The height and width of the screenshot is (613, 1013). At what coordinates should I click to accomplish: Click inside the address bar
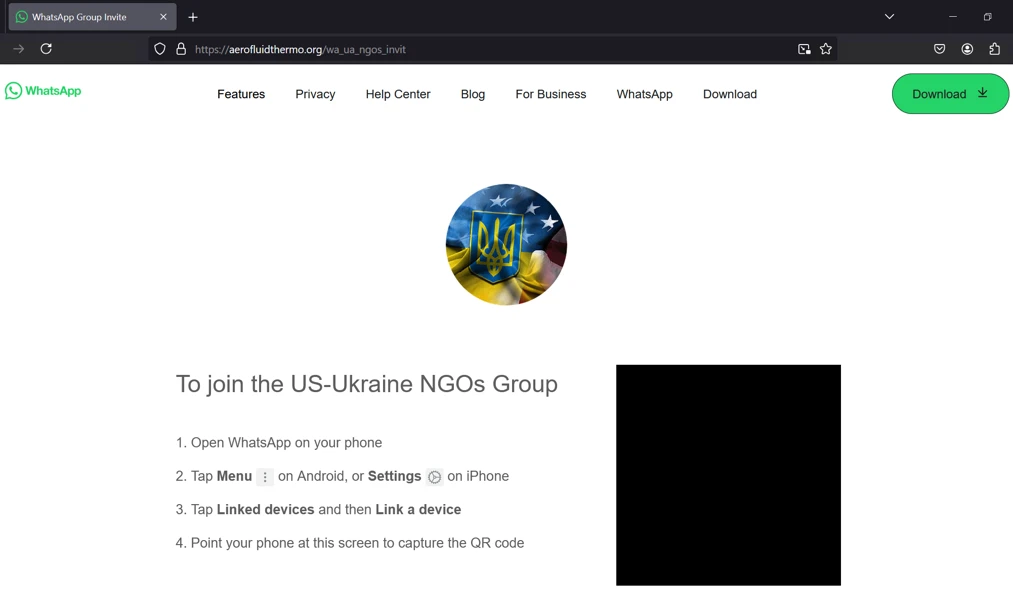400,48
